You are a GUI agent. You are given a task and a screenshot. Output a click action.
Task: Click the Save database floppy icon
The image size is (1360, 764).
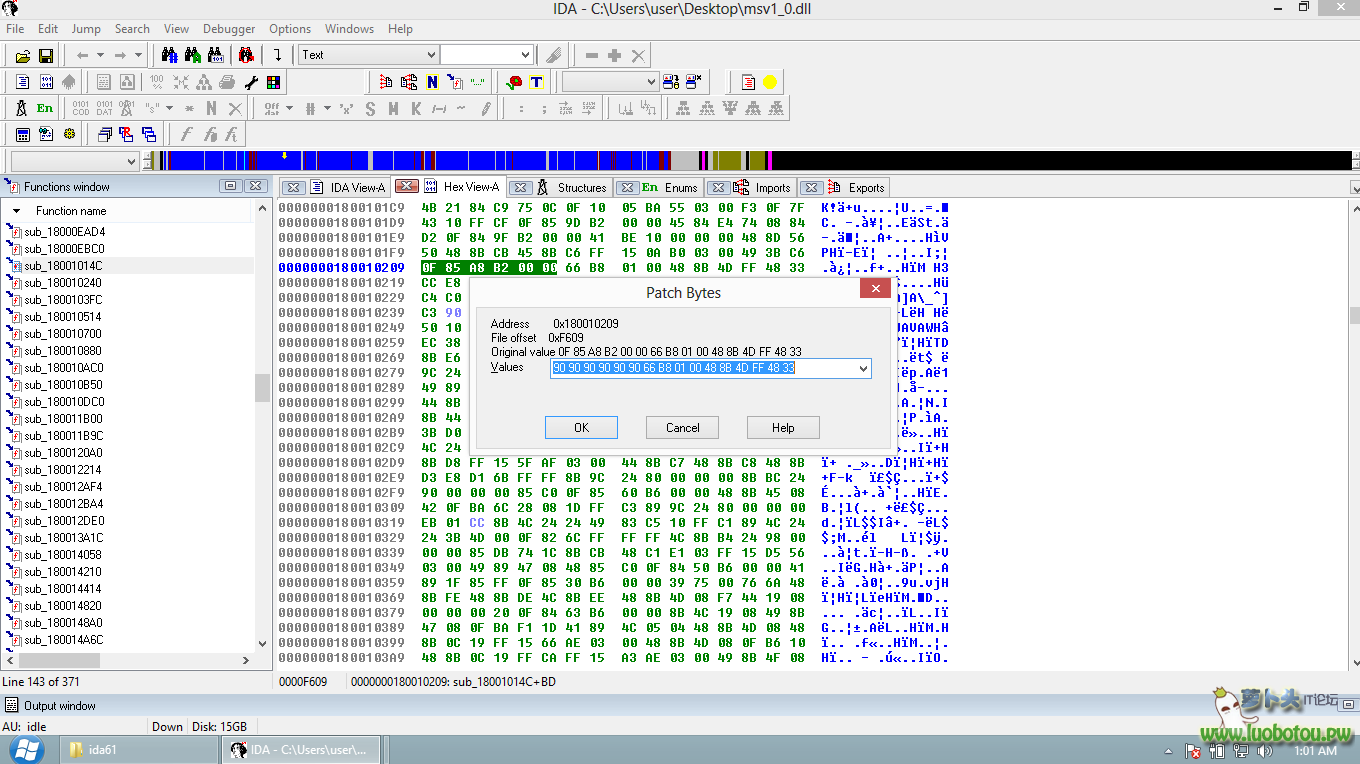pos(46,55)
